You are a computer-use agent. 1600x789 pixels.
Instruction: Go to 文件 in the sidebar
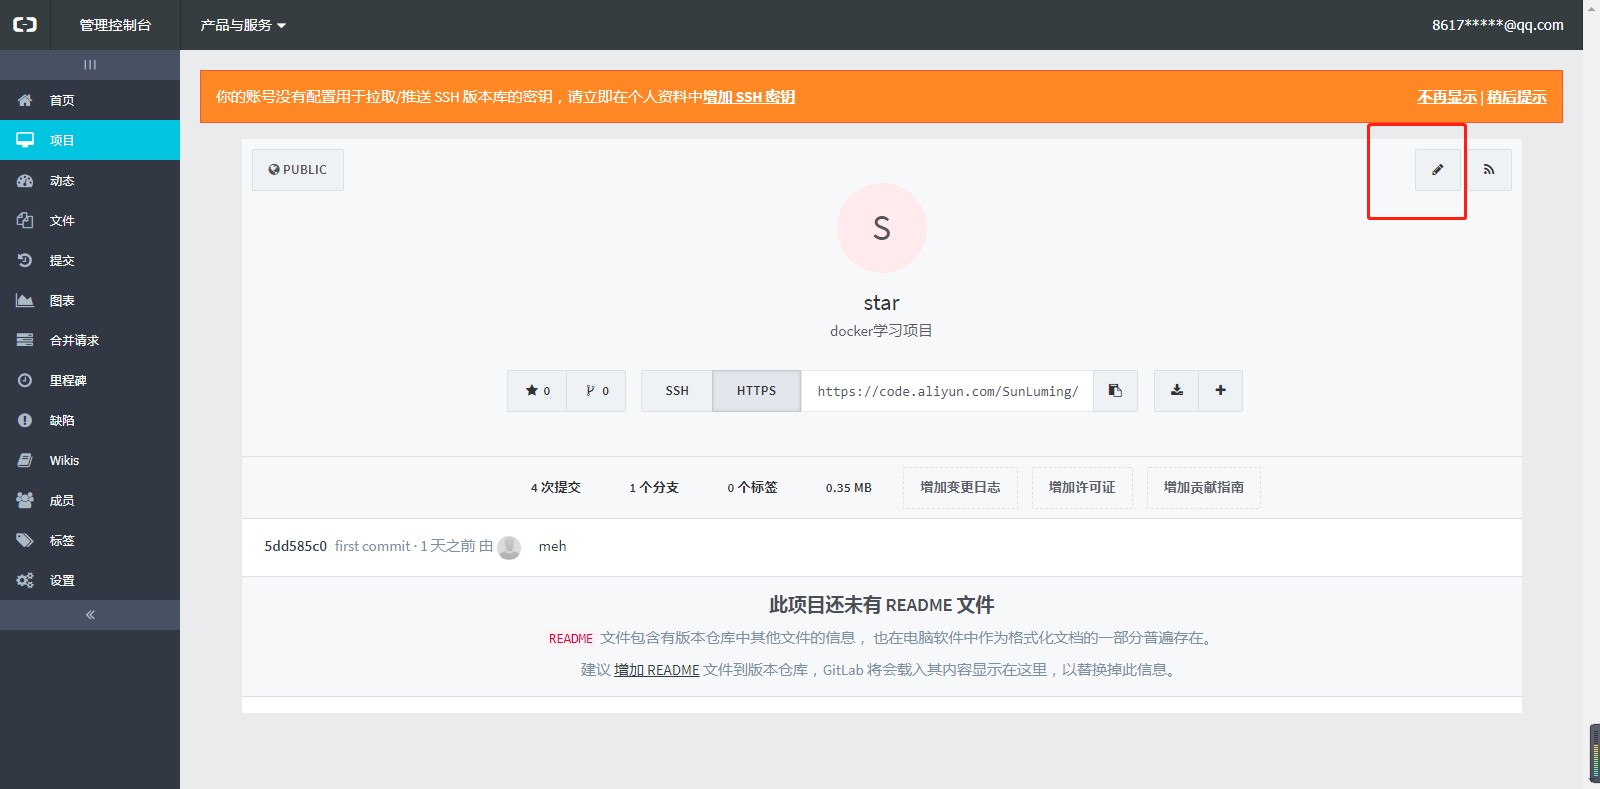point(90,220)
